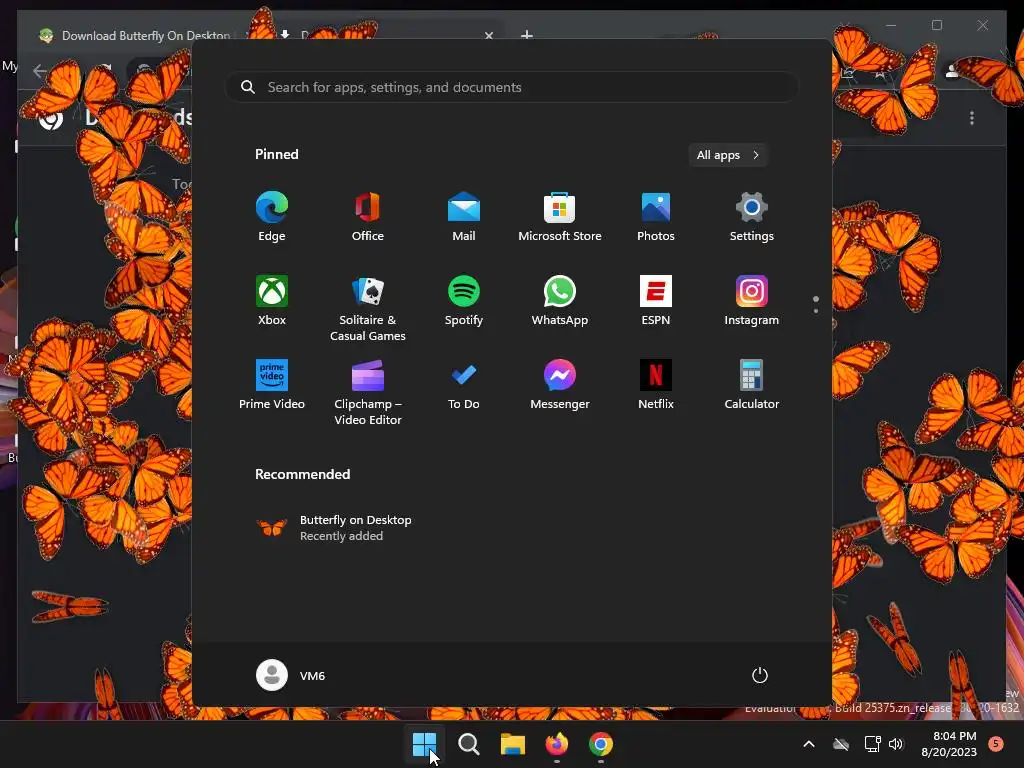This screenshot has width=1024, height=768.
Task: Open Clipchamp Video Editor
Action: pyautogui.click(x=368, y=392)
